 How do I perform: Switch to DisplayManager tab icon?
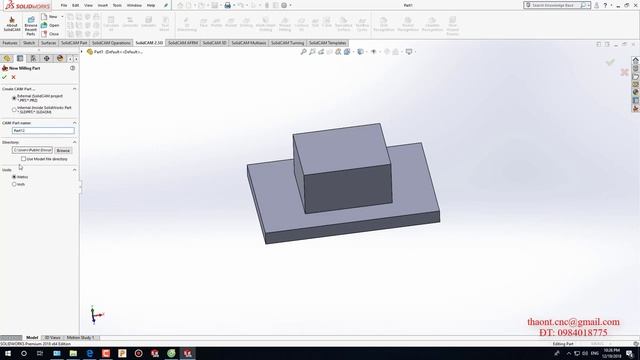60,59
